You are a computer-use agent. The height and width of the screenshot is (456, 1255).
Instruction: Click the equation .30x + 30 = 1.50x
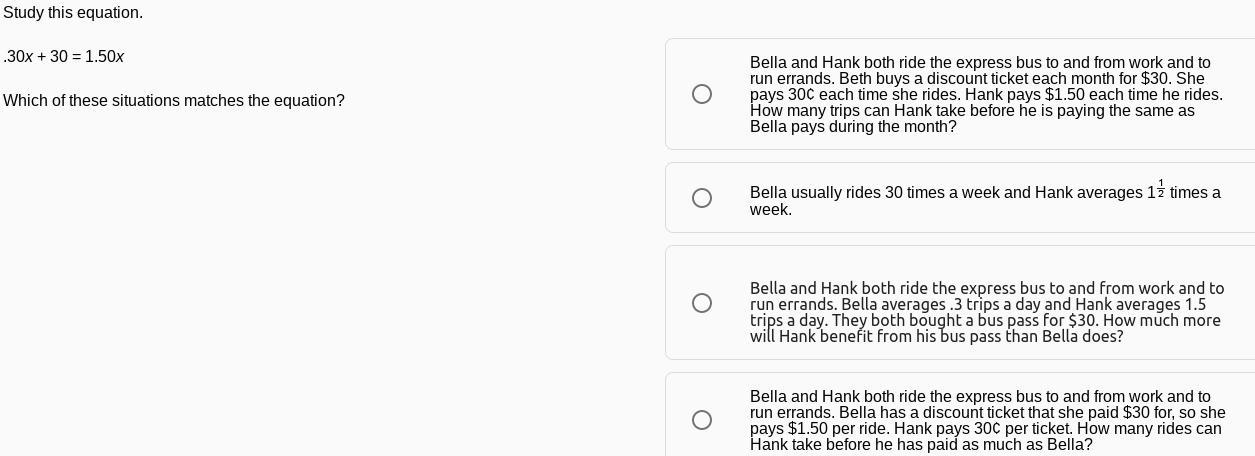(64, 57)
